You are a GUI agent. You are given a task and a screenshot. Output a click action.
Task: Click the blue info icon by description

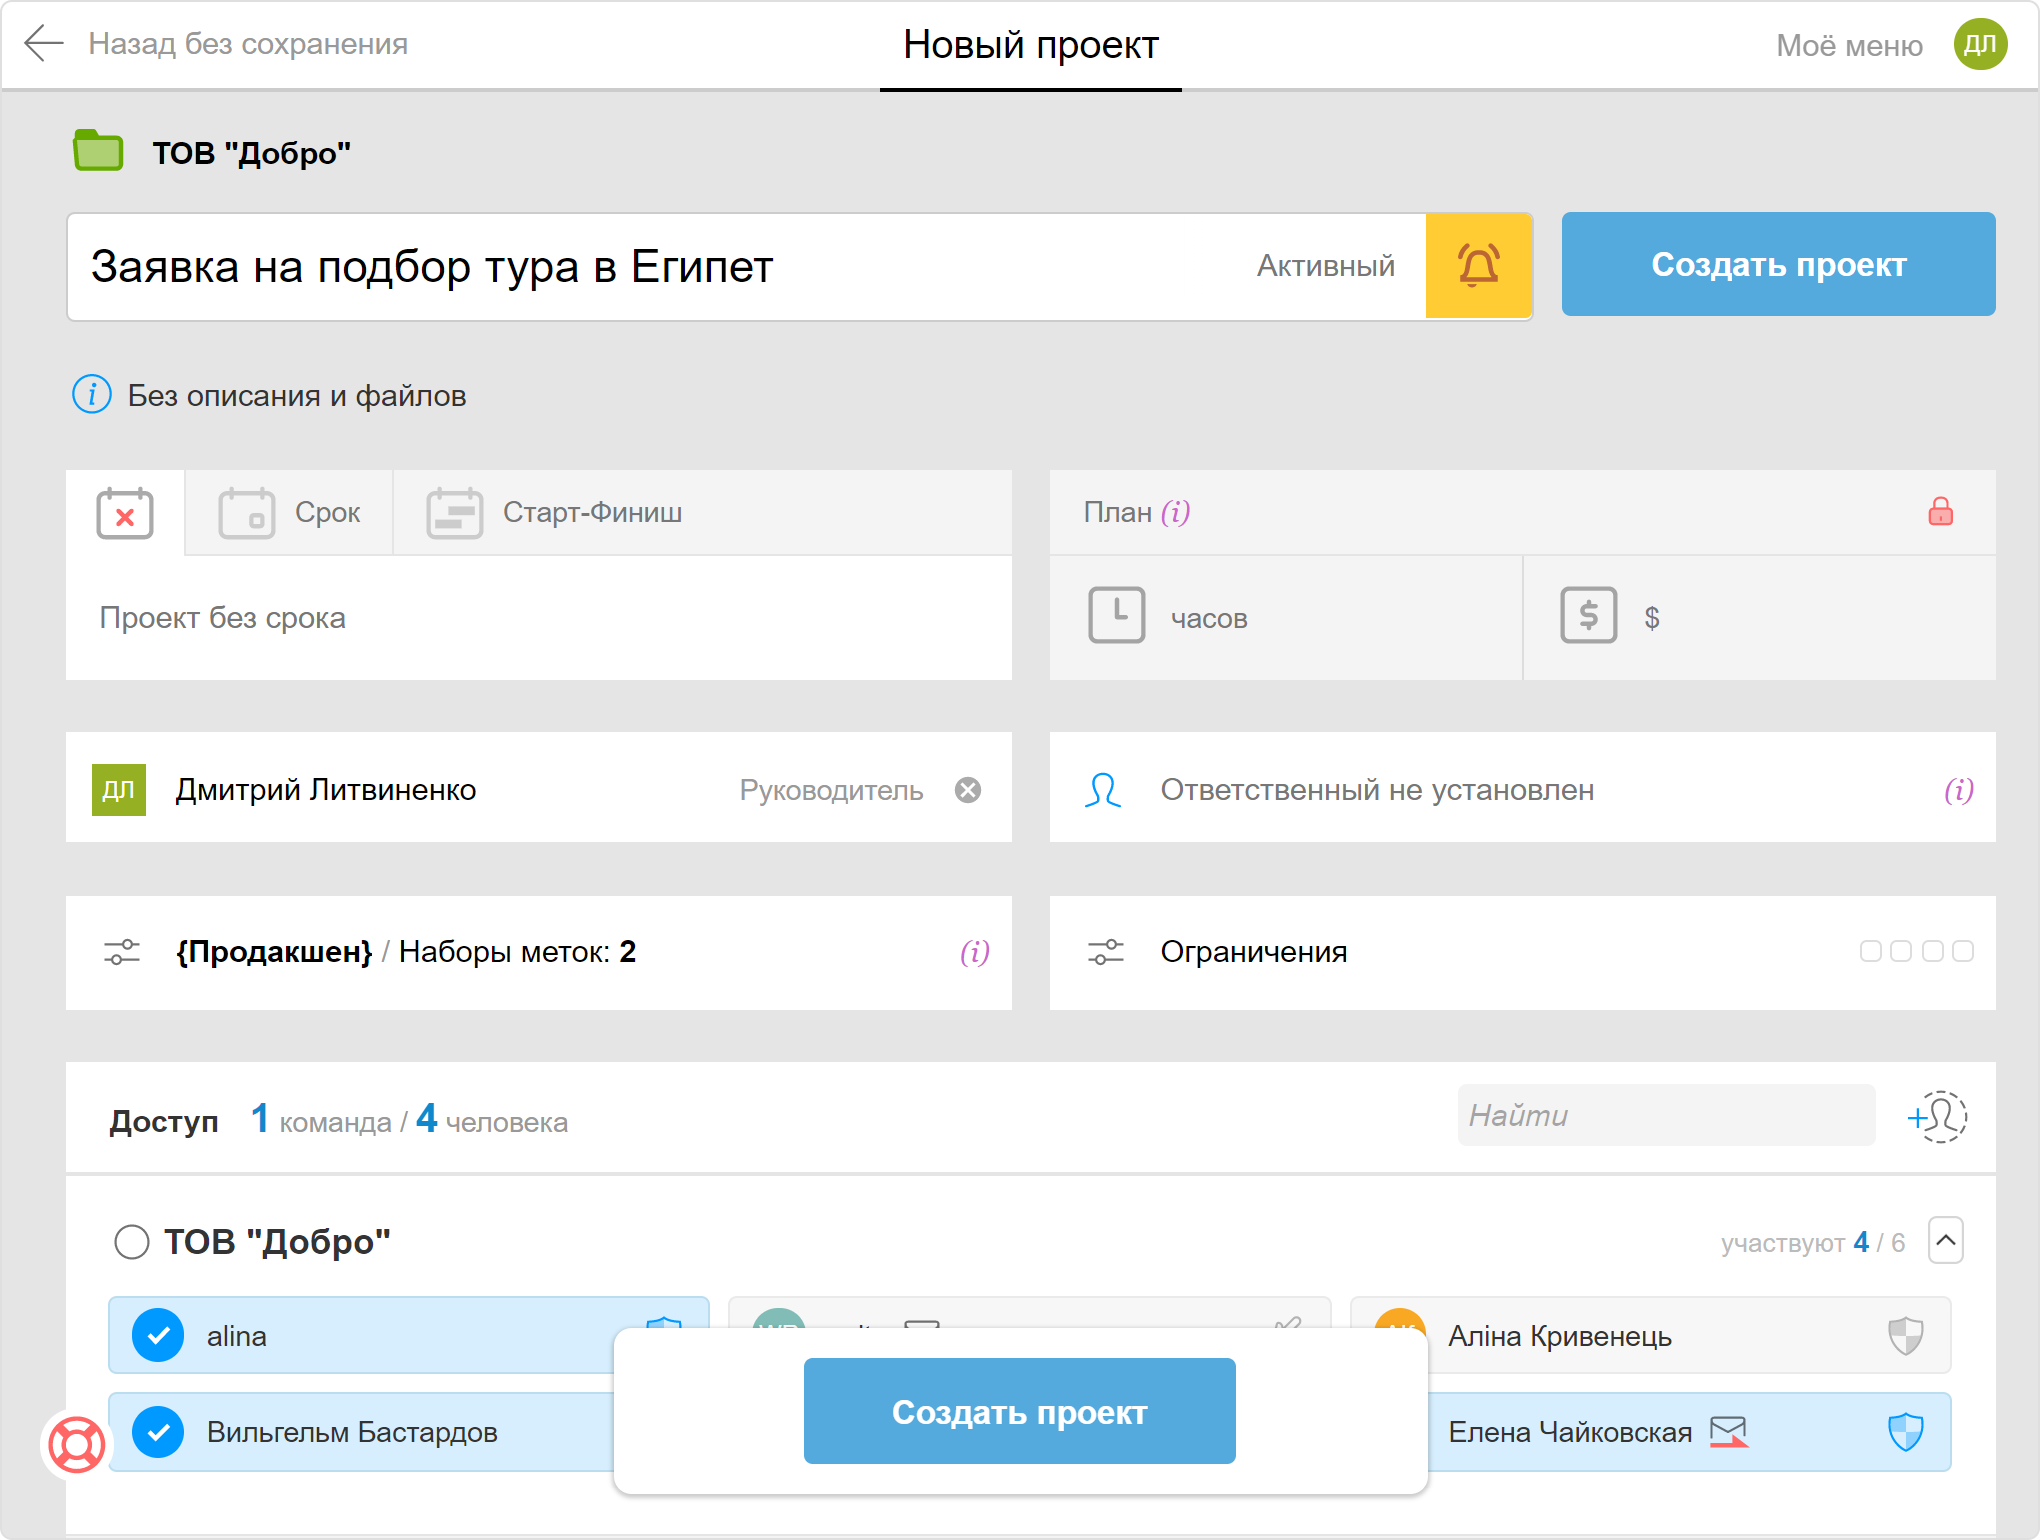pos(92,395)
